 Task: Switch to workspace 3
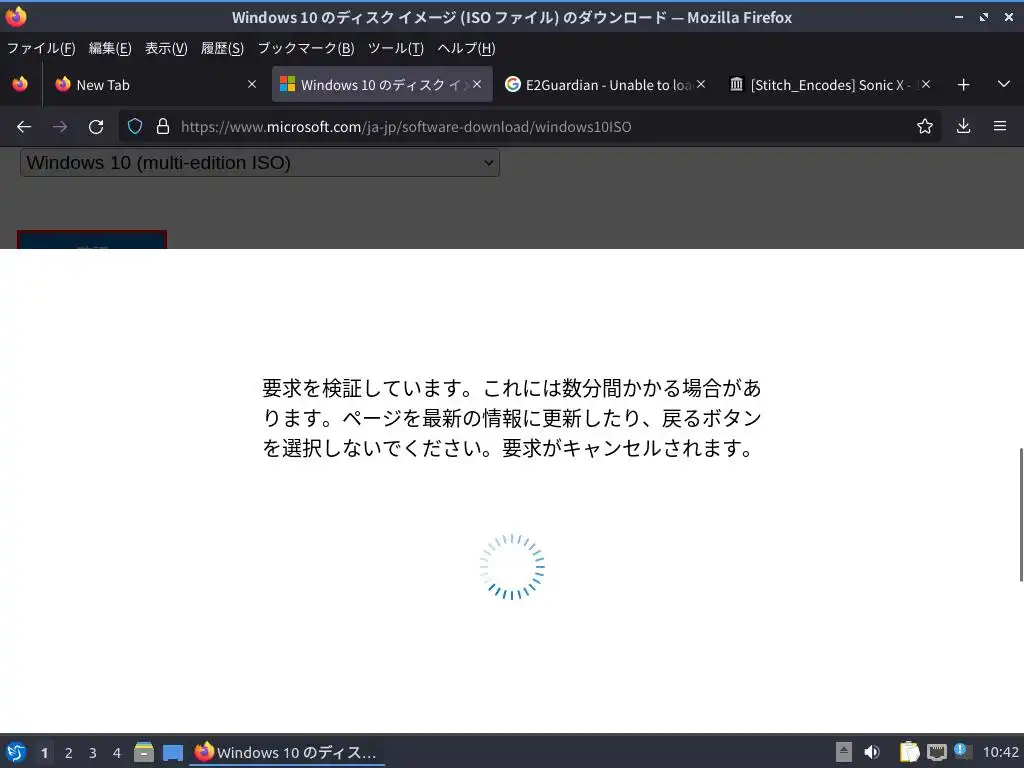tap(93, 752)
